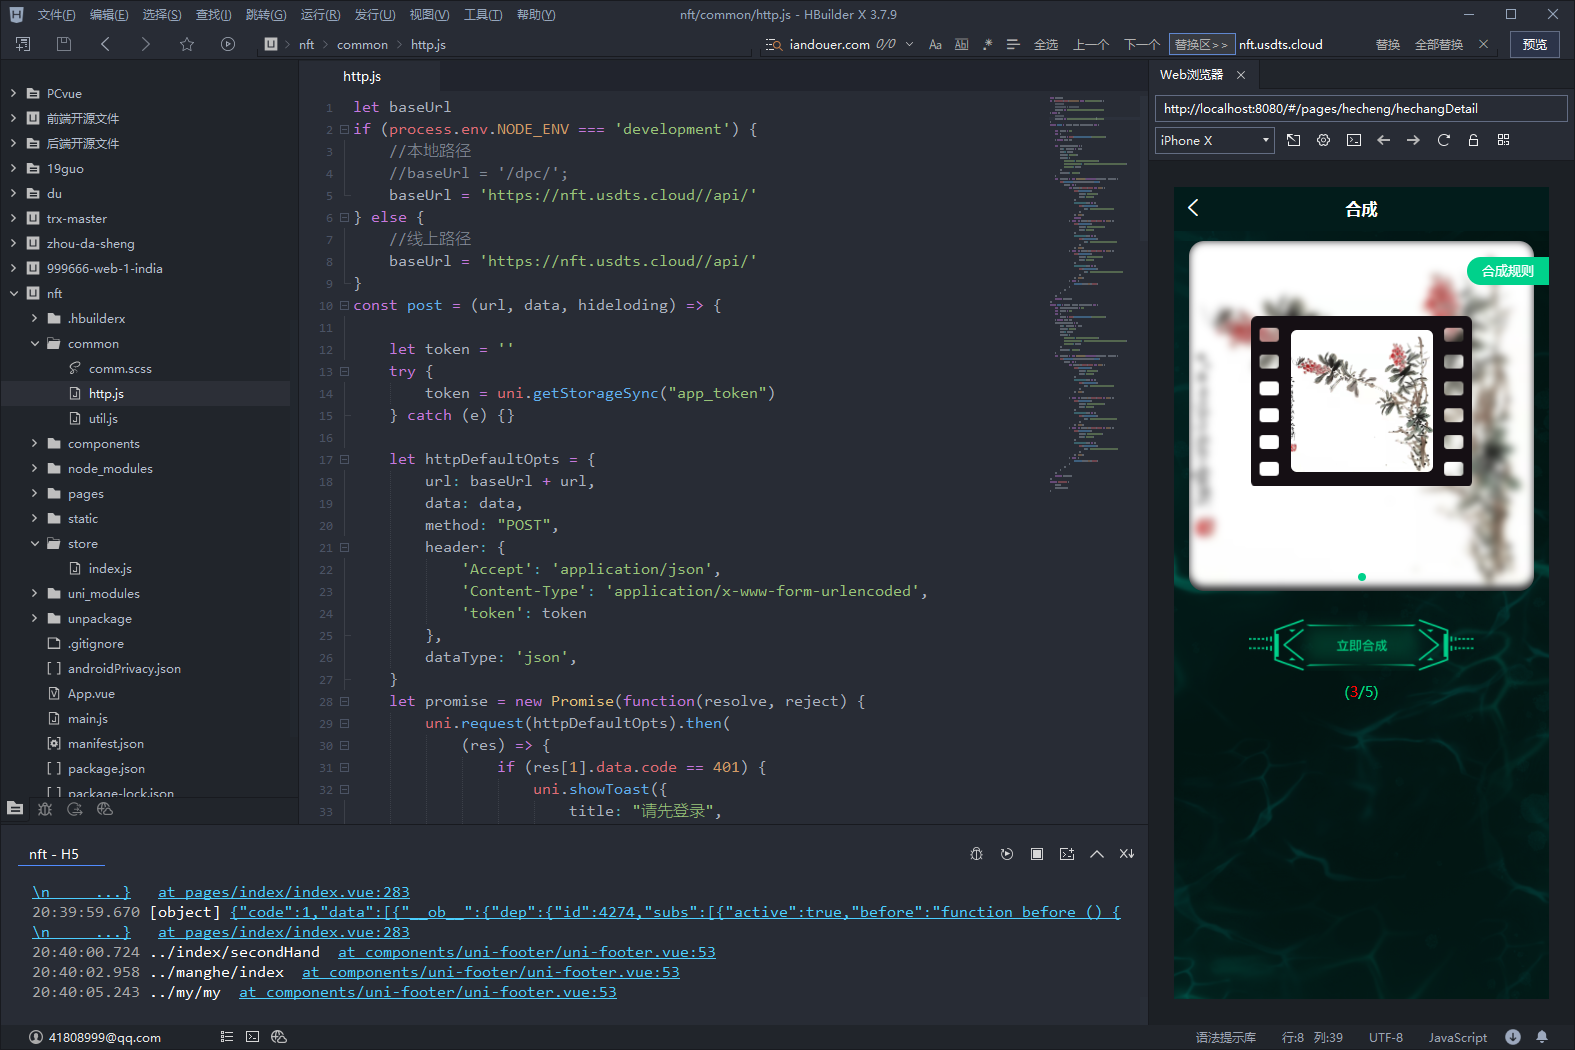Click the new file toolbar icon
Screen dimensions: 1575x1050
click(23, 44)
